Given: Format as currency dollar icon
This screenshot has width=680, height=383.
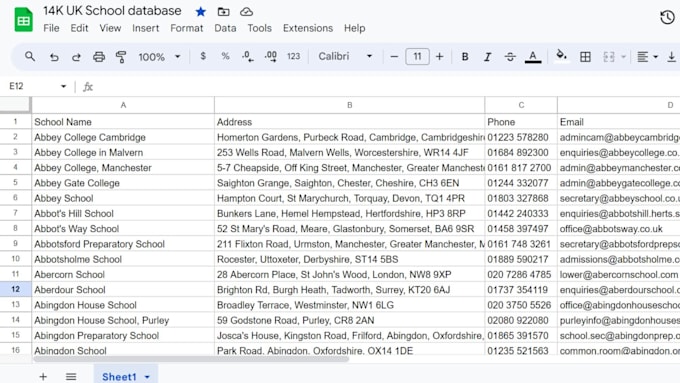Looking at the screenshot, I should pyautogui.click(x=203, y=56).
